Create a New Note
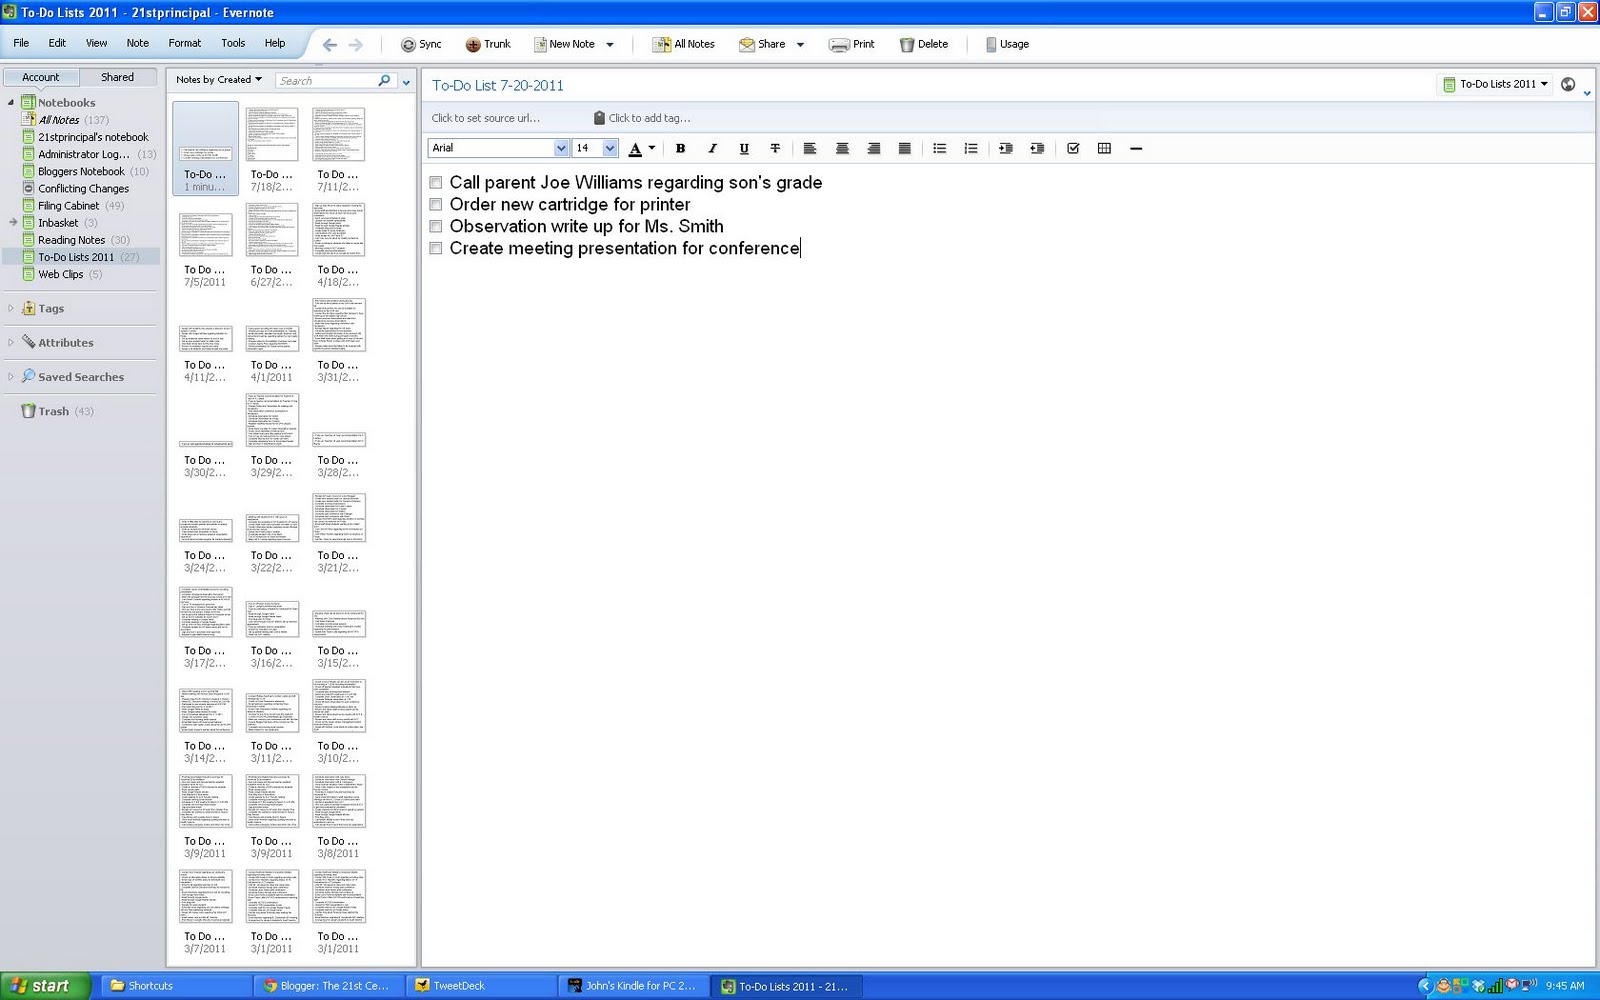 pyautogui.click(x=564, y=44)
